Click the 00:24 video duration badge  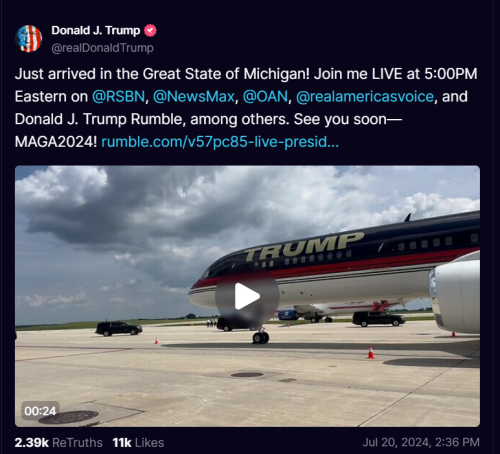[x=40, y=411]
